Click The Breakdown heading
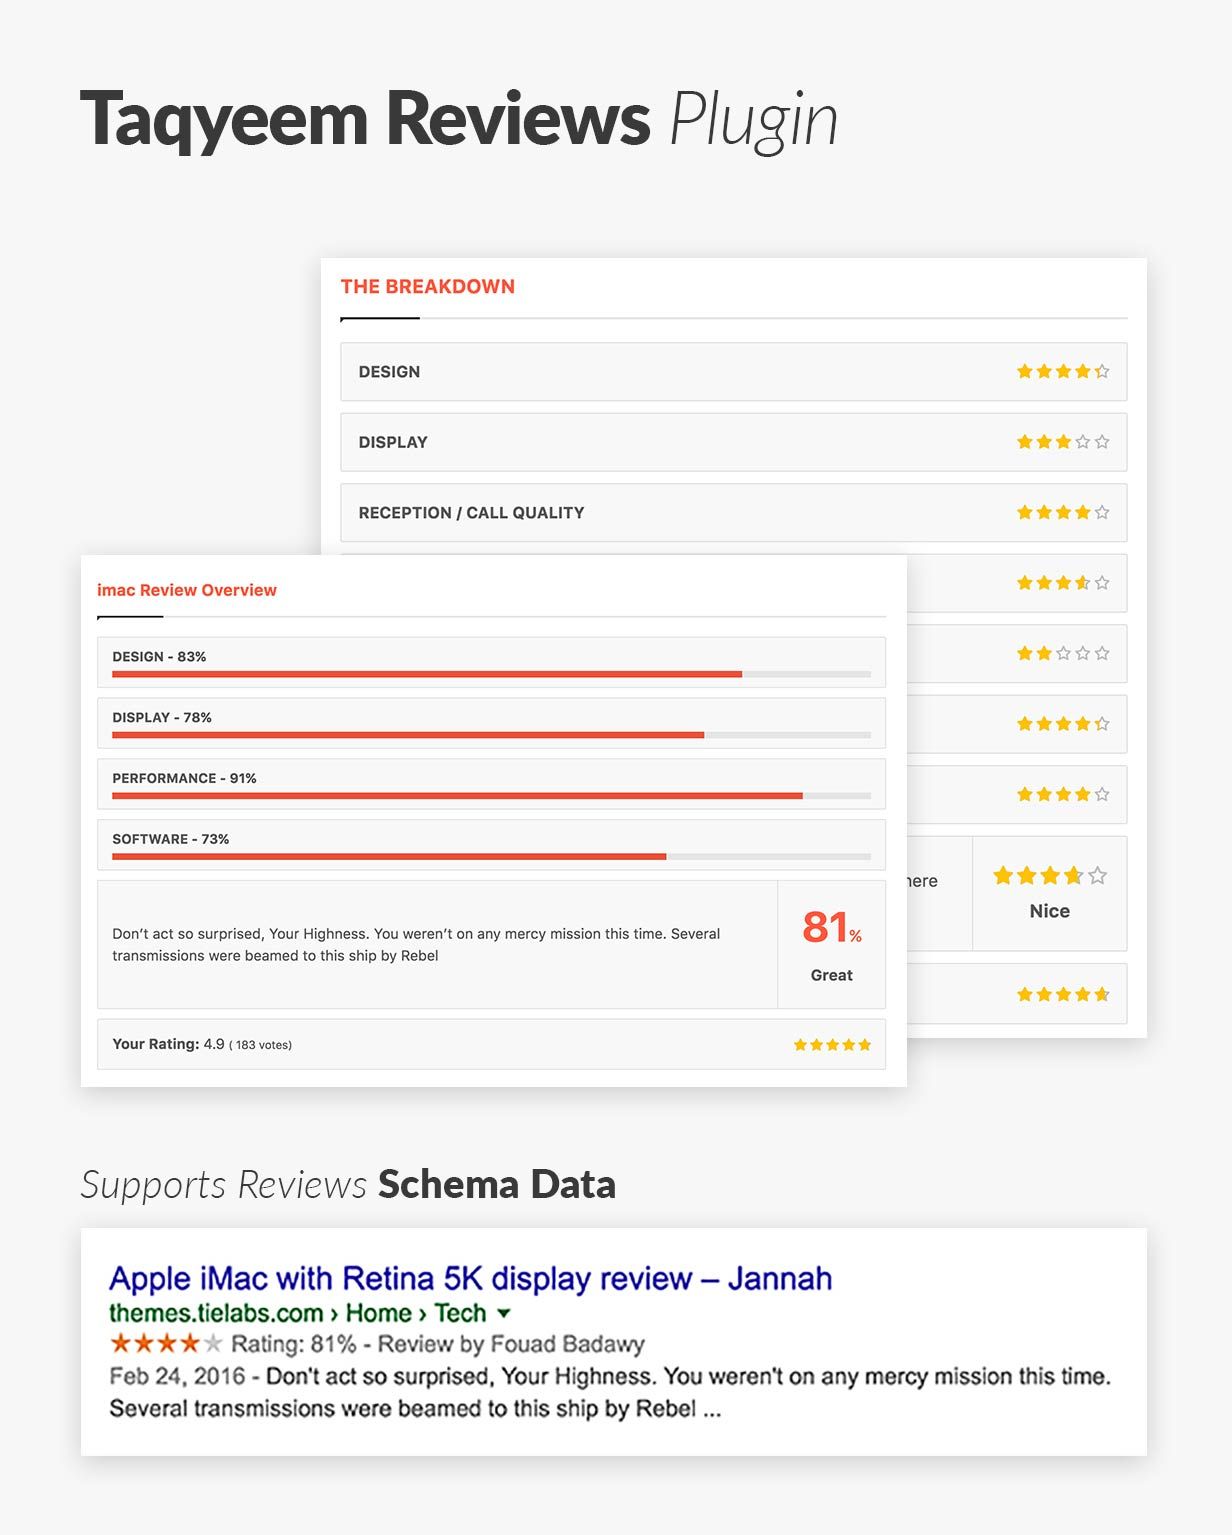This screenshot has height=1535, width=1232. (x=427, y=287)
